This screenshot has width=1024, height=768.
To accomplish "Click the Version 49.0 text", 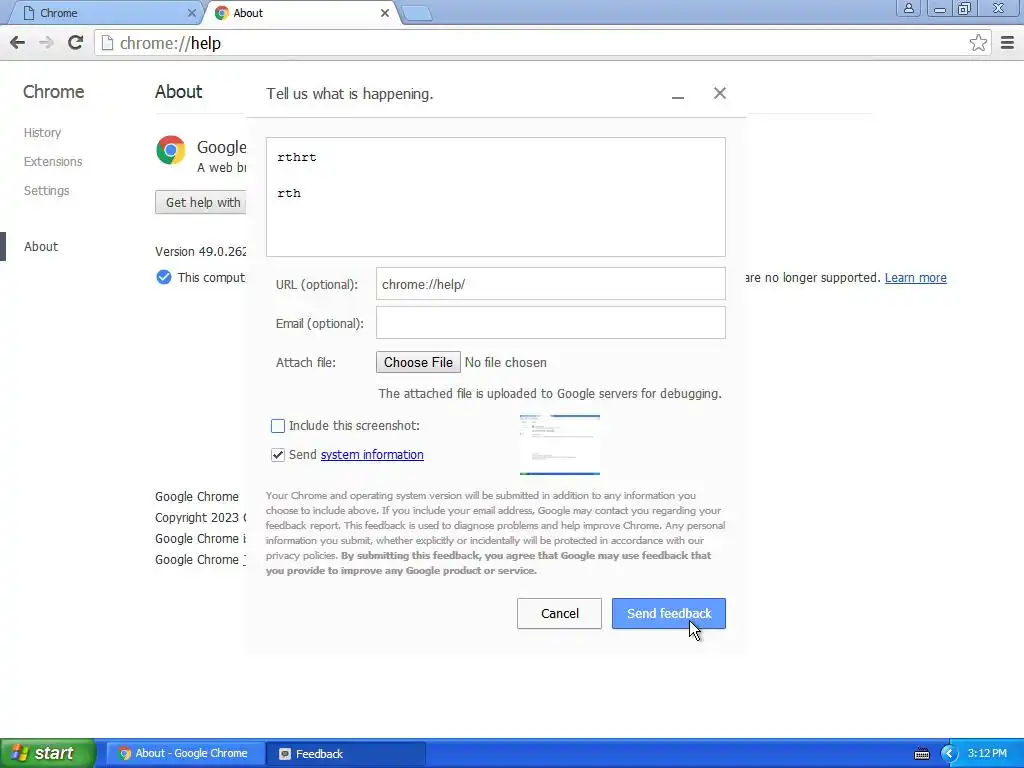I will [200, 251].
